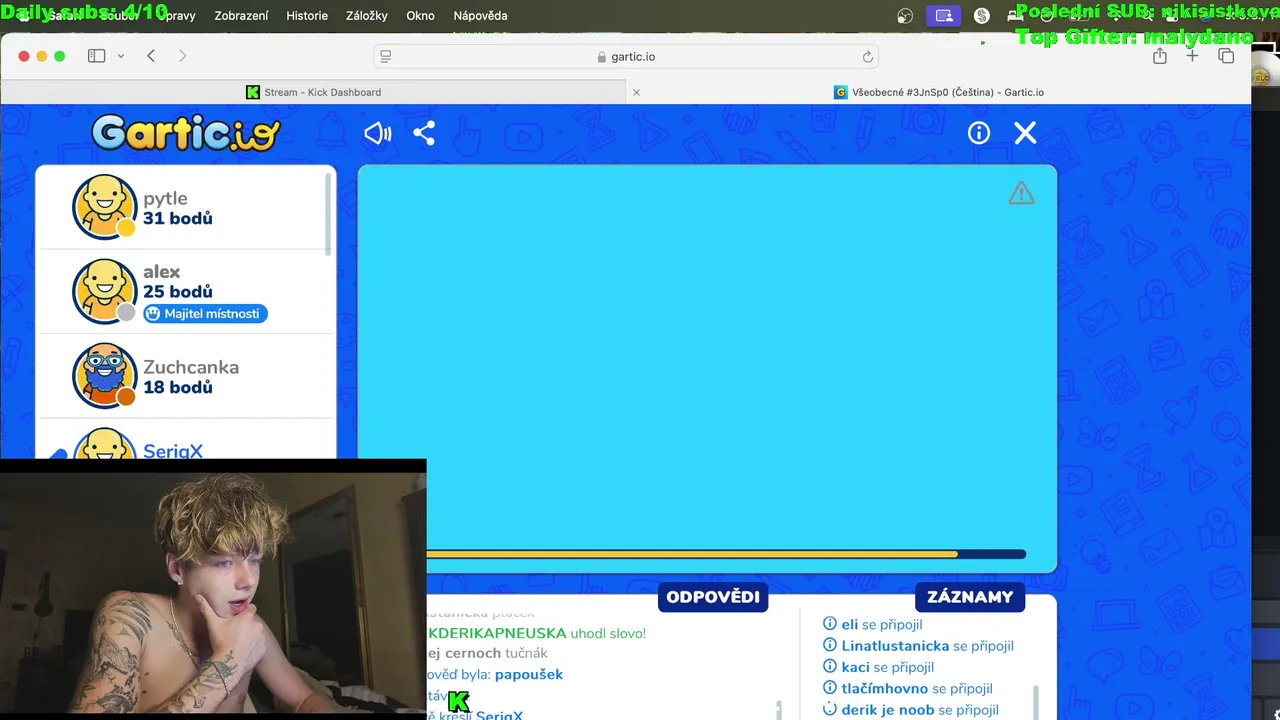This screenshot has width=1280, height=720.
Task: Click the Shazam icon in menu bar
Action: pos(982,16)
